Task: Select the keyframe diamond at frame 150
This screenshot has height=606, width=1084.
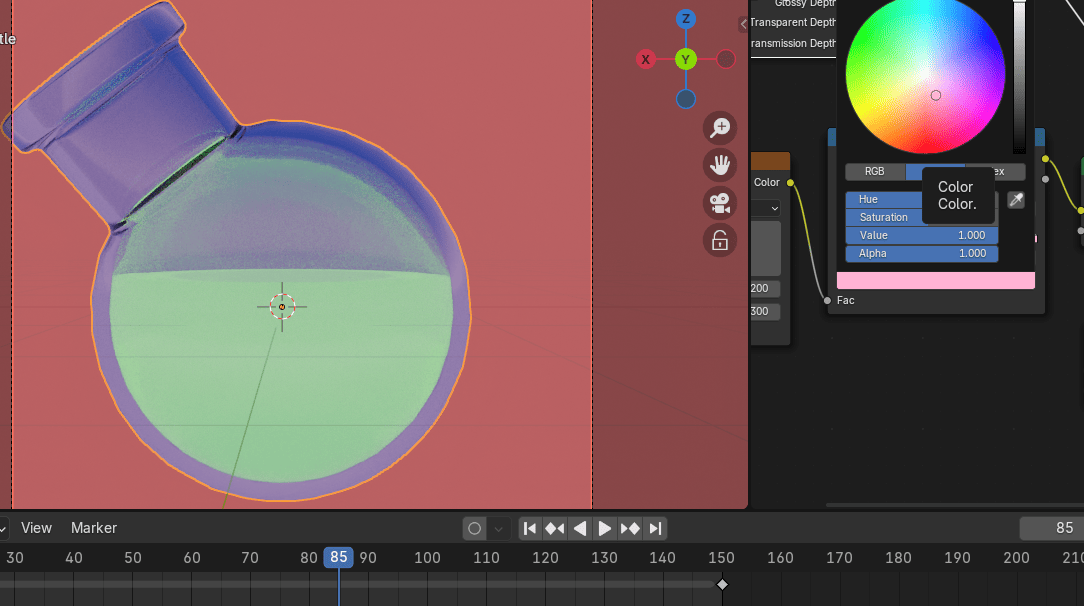Action: (722, 584)
